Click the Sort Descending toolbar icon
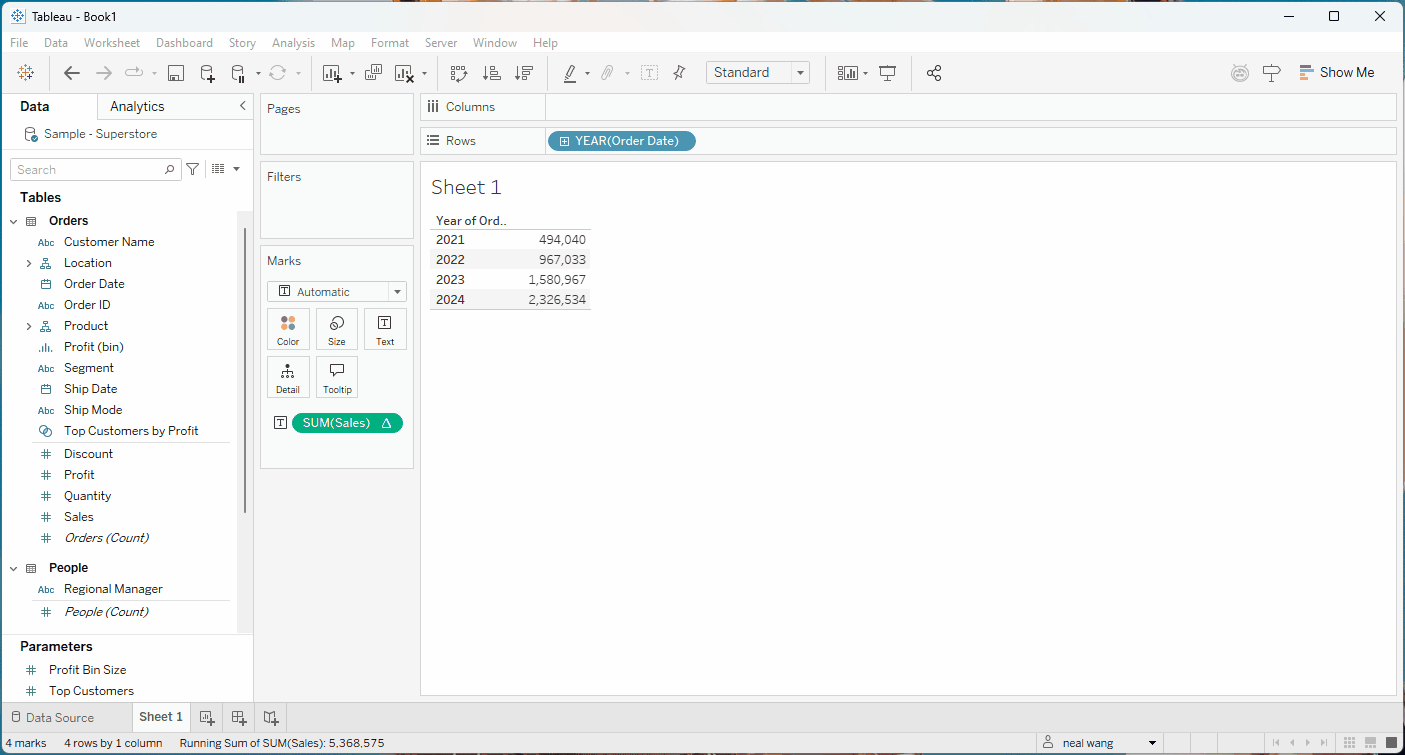Viewport: 1405px width, 755px height. (x=523, y=73)
